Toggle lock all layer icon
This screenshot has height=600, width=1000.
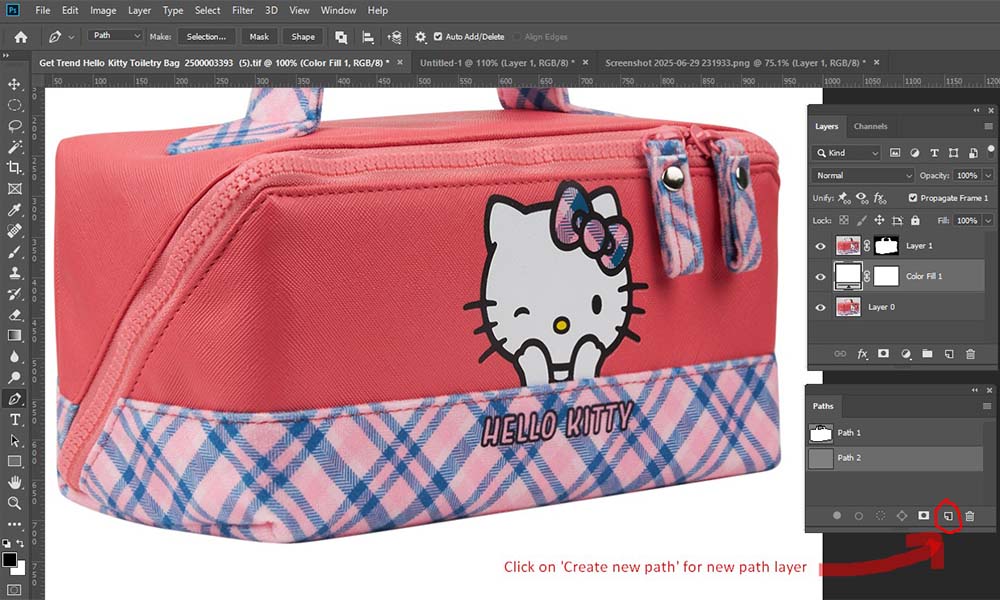(915, 221)
